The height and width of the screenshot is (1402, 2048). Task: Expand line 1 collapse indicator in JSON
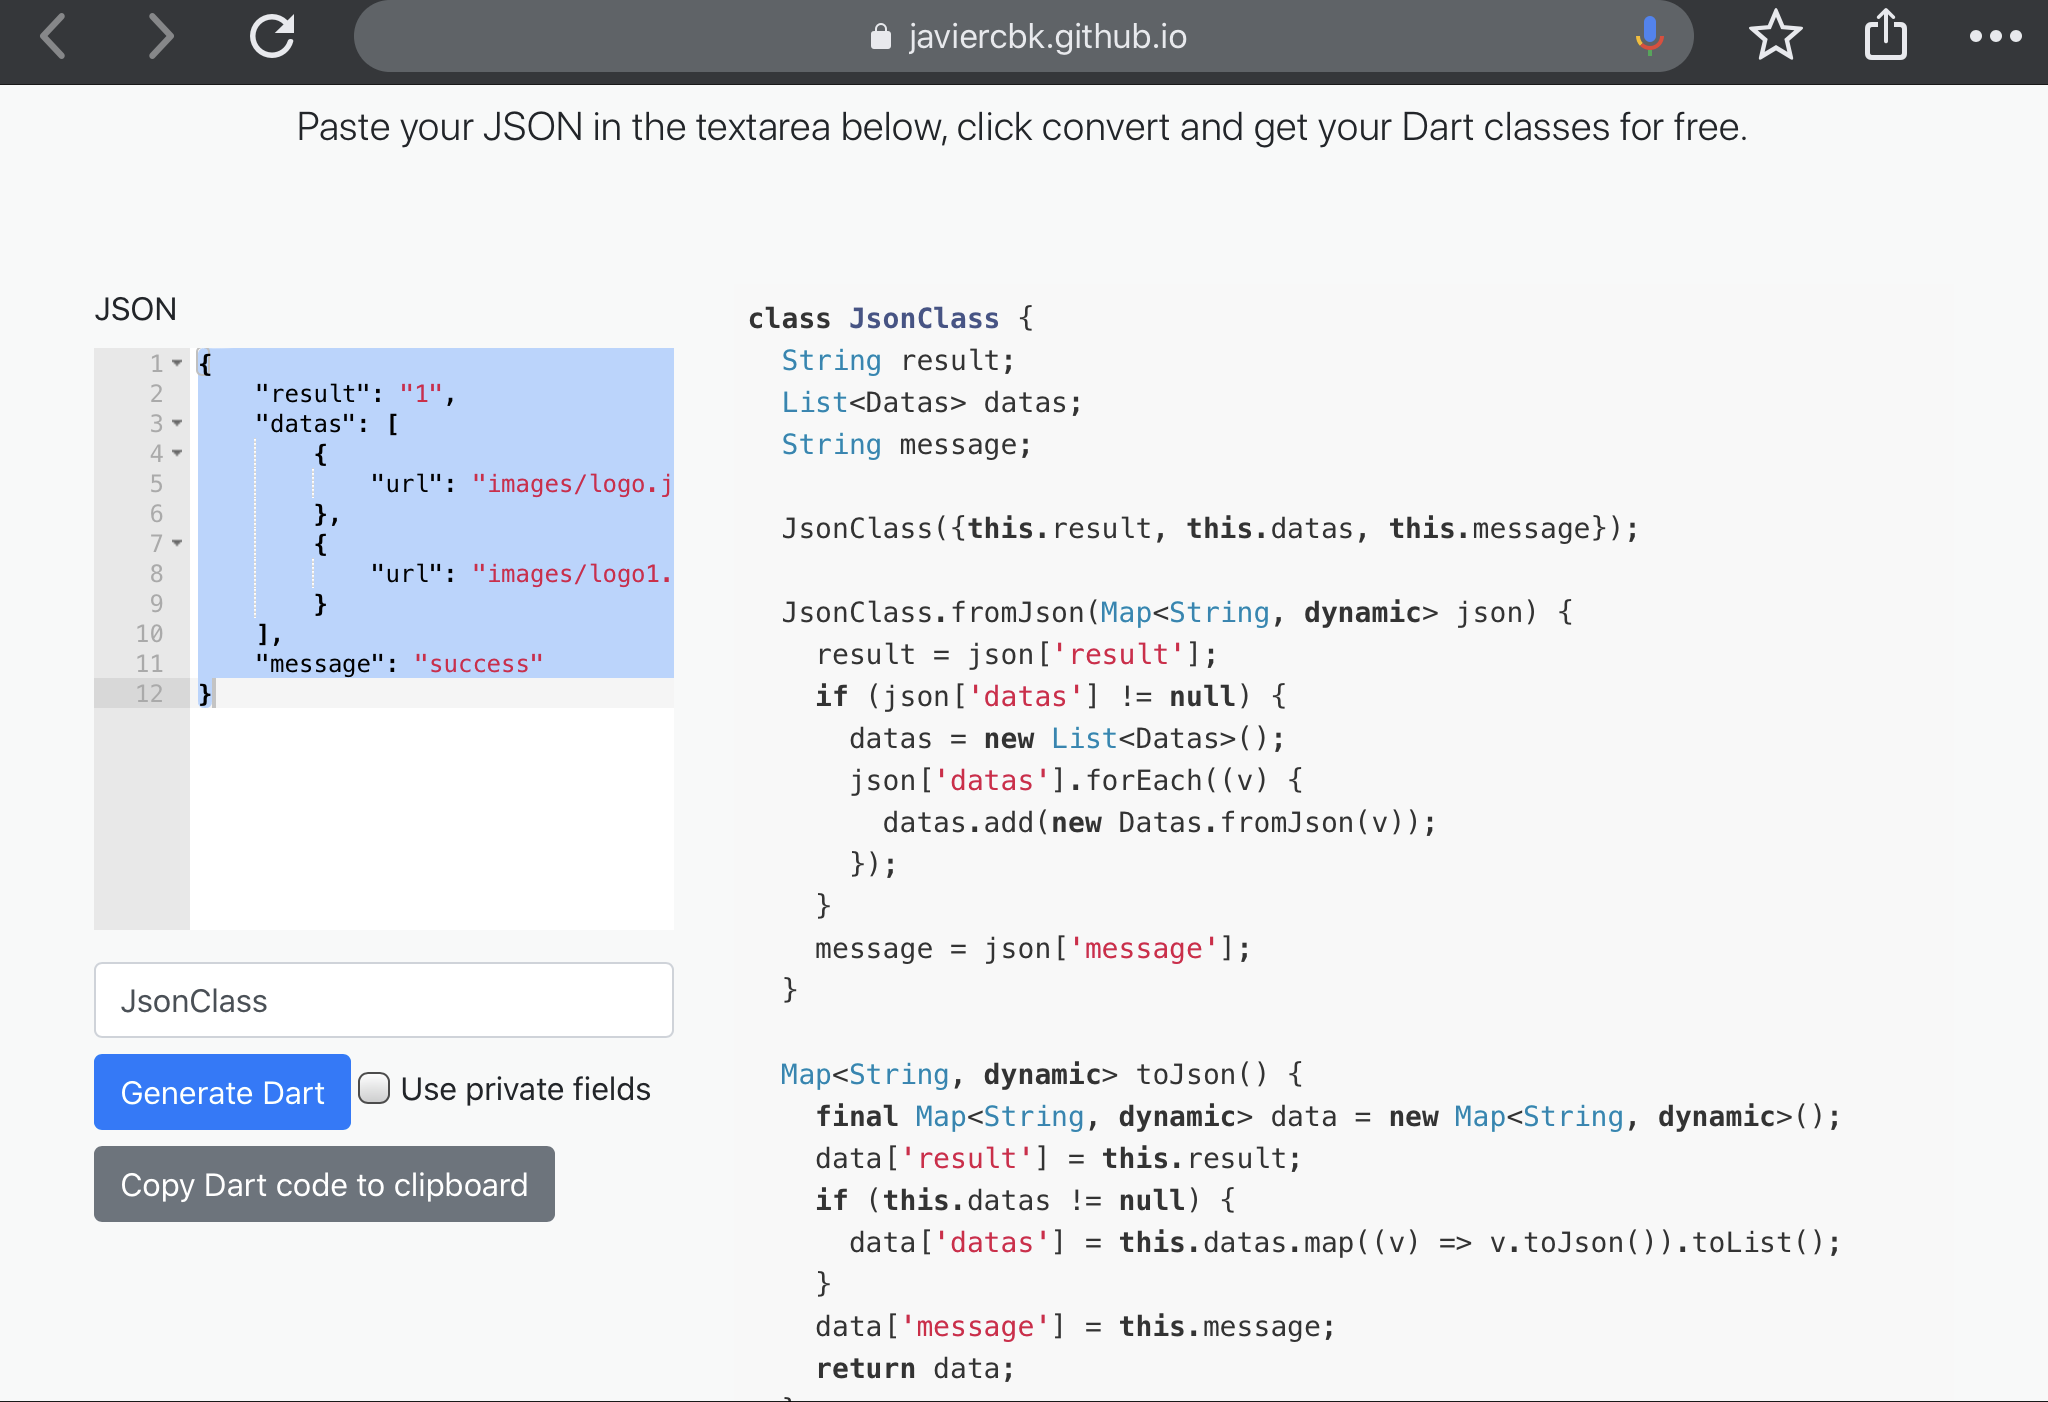[176, 363]
